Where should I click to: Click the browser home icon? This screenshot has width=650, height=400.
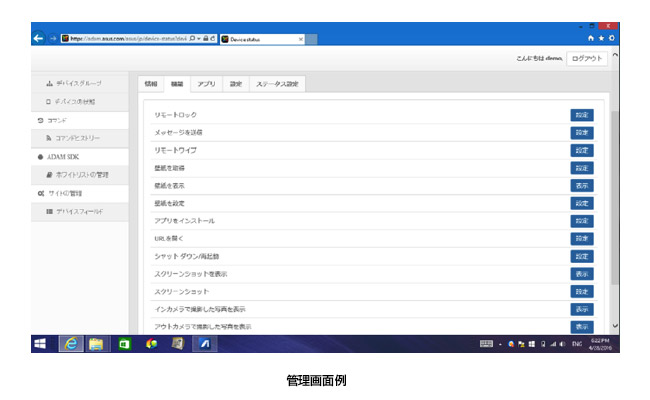[x=591, y=38]
